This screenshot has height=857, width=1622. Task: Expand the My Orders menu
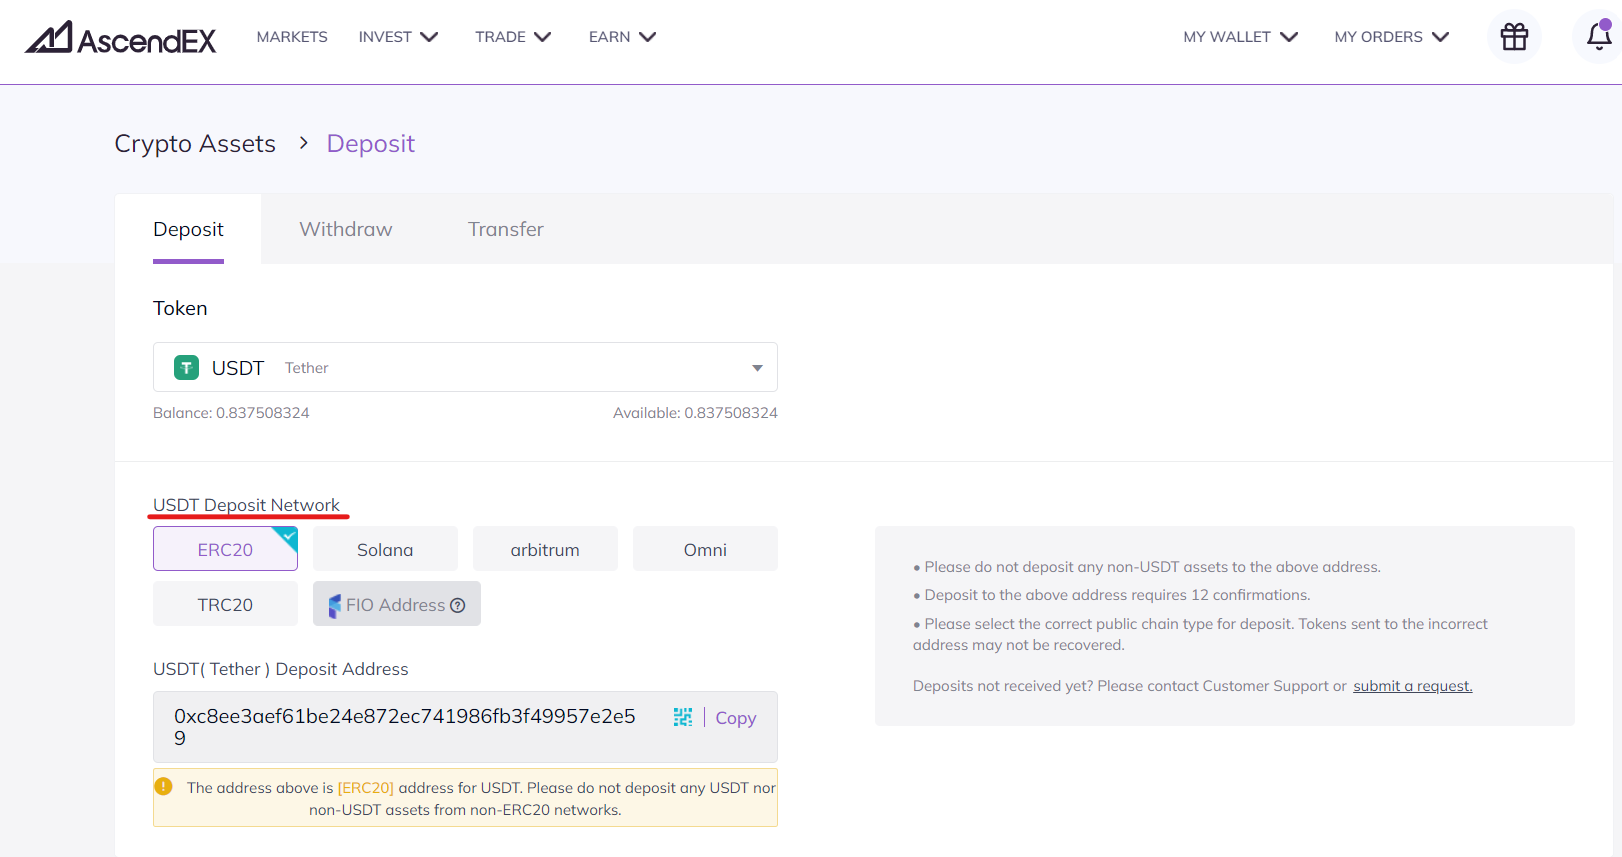pos(1391,37)
